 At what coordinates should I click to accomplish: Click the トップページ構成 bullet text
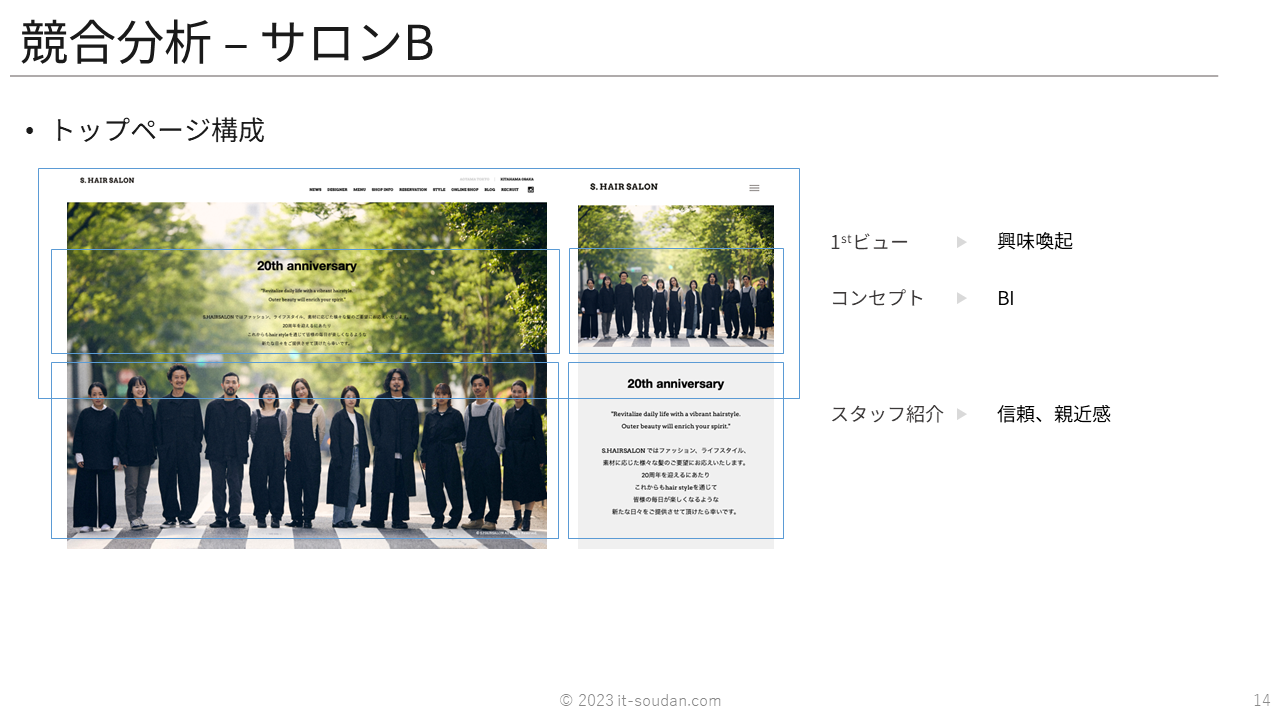(157, 130)
